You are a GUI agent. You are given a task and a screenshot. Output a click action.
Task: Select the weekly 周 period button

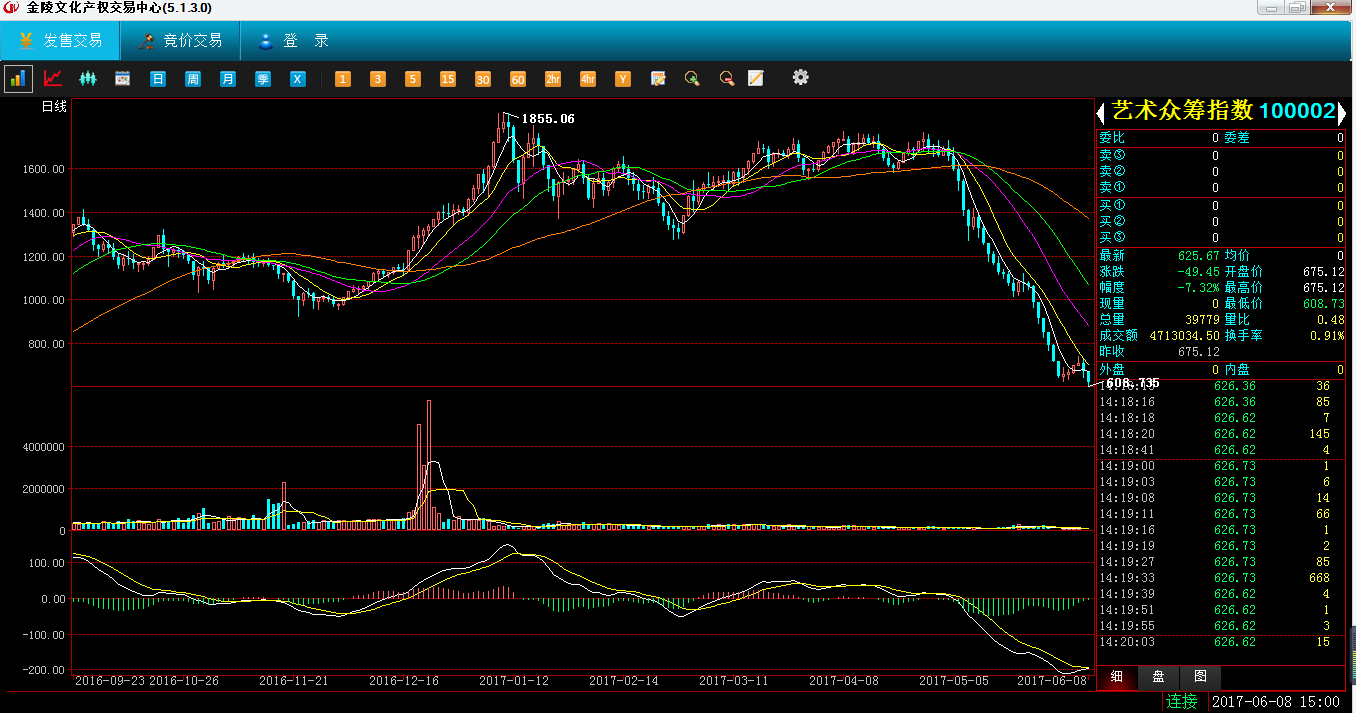coord(193,78)
